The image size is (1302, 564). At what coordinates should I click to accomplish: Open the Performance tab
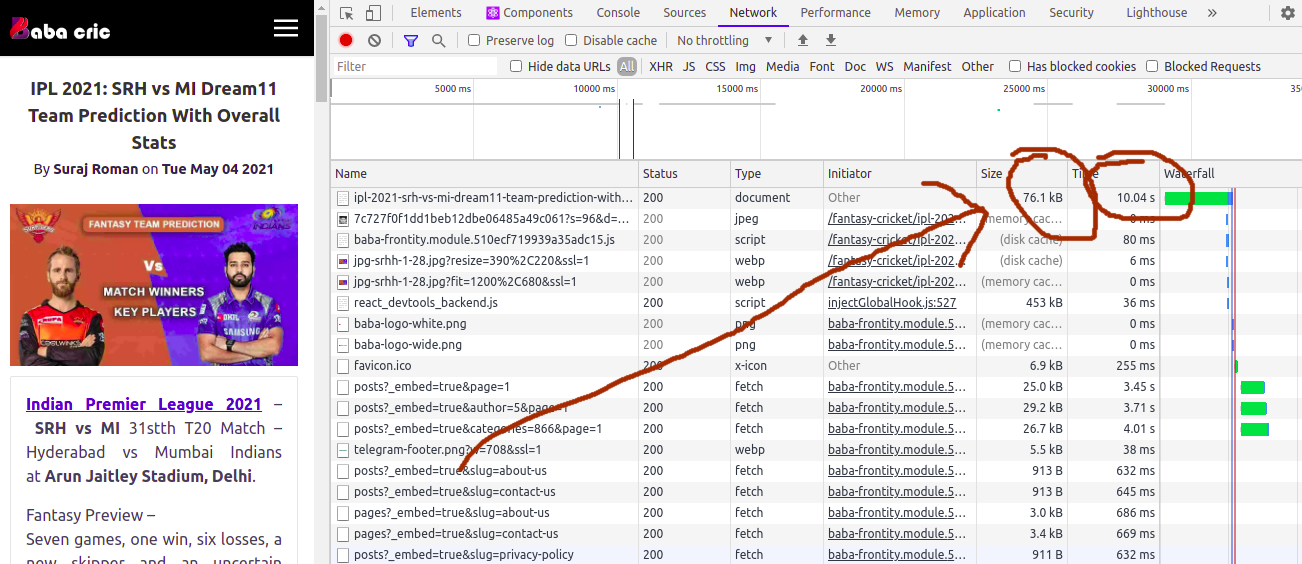[x=835, y=13]
